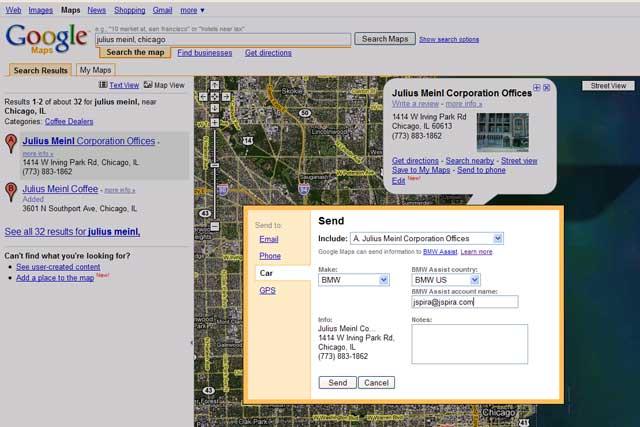The image size is (640, 427).
Task: Open Gmail from the top bar
Action: [162, 10]
